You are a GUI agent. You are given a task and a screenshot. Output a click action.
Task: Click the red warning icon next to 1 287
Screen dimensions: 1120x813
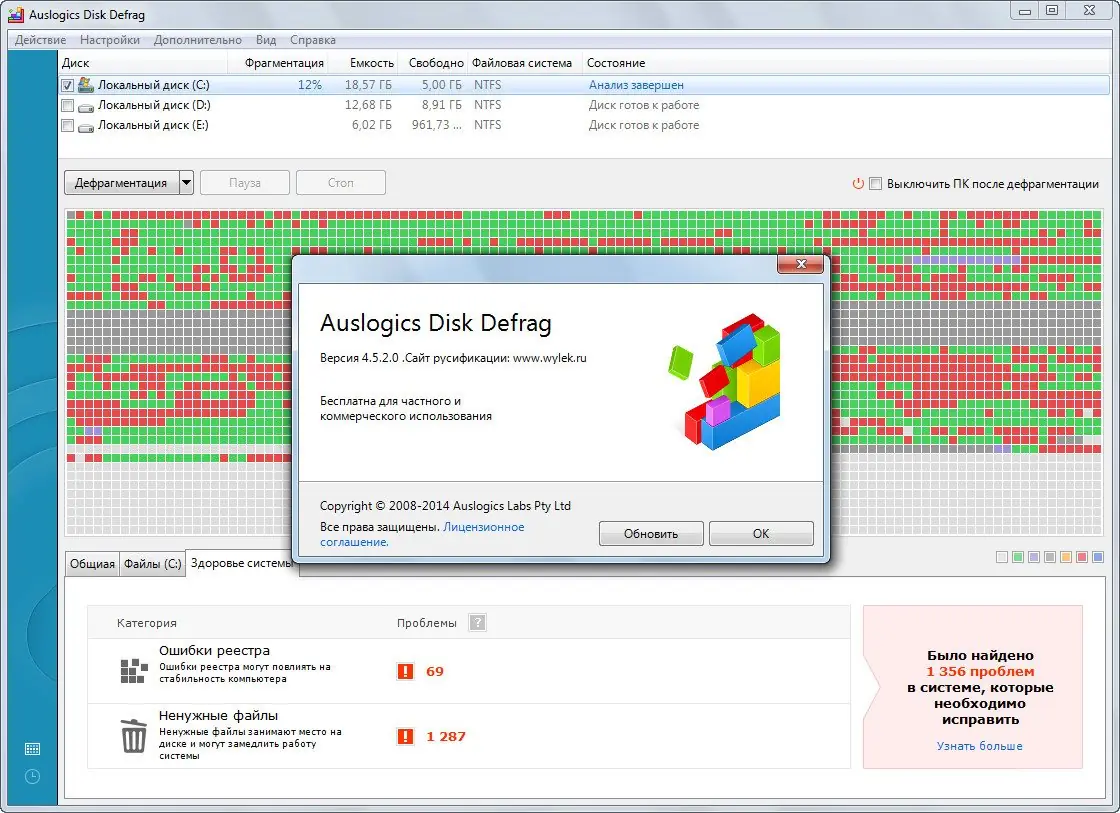pos(405,737)
